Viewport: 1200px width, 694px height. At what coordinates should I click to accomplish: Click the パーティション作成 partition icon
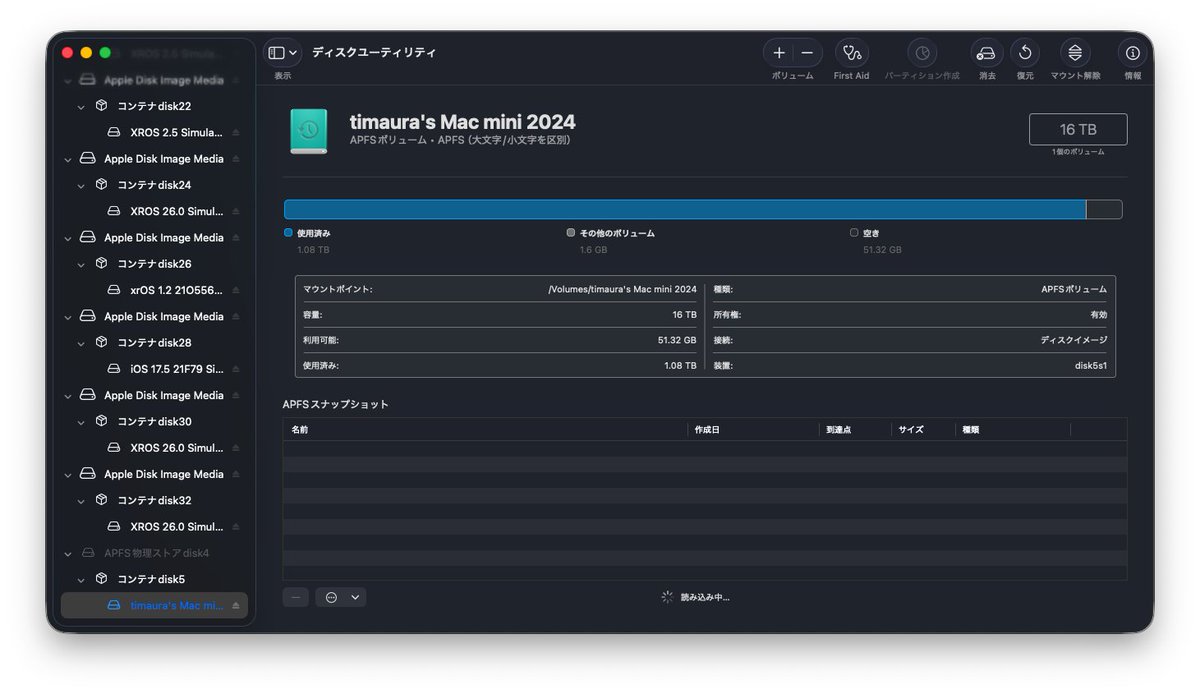[922, 53]
